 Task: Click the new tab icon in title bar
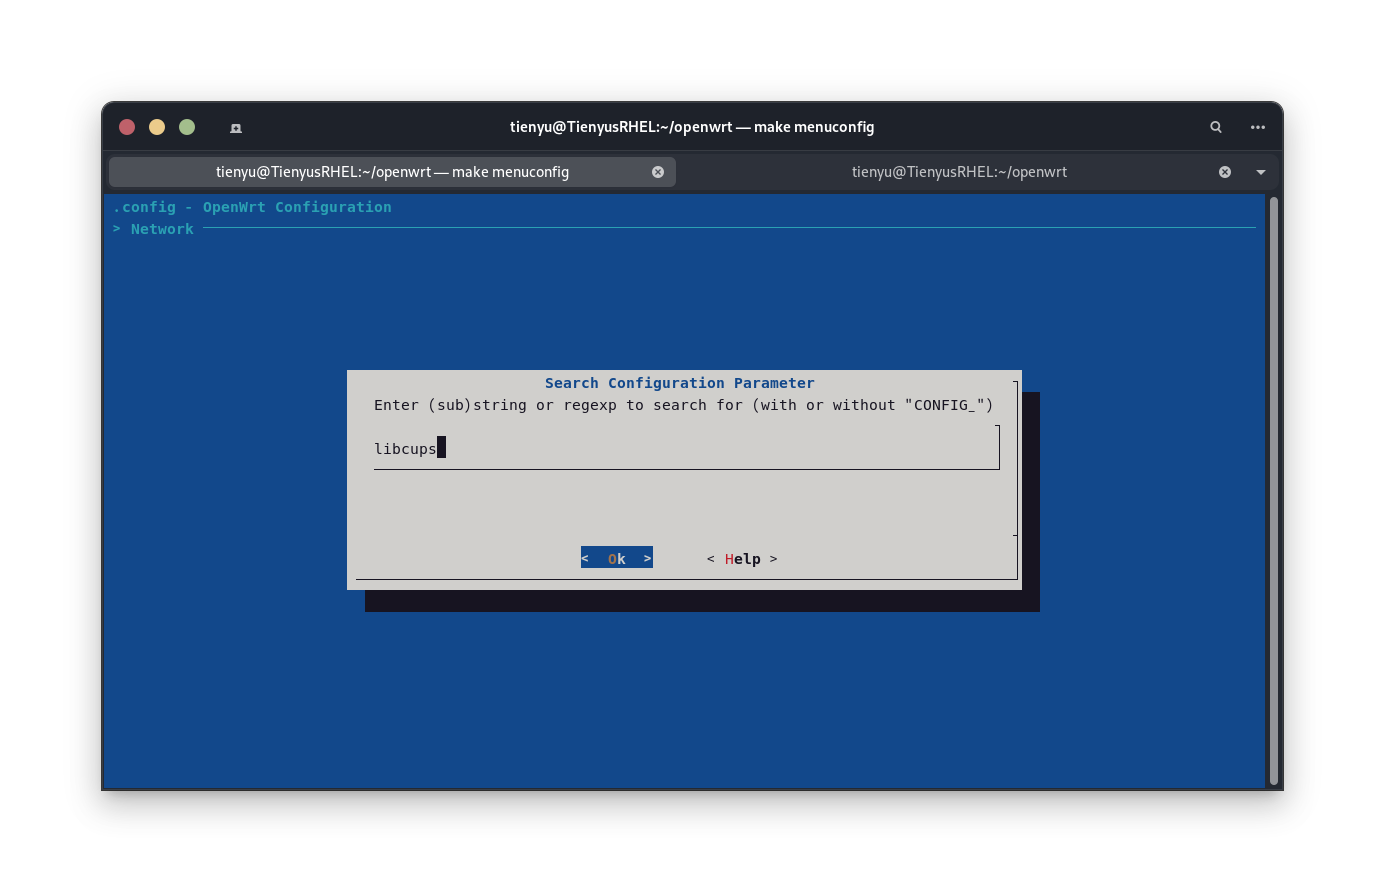pyautogui.click(x=236, y=128)
